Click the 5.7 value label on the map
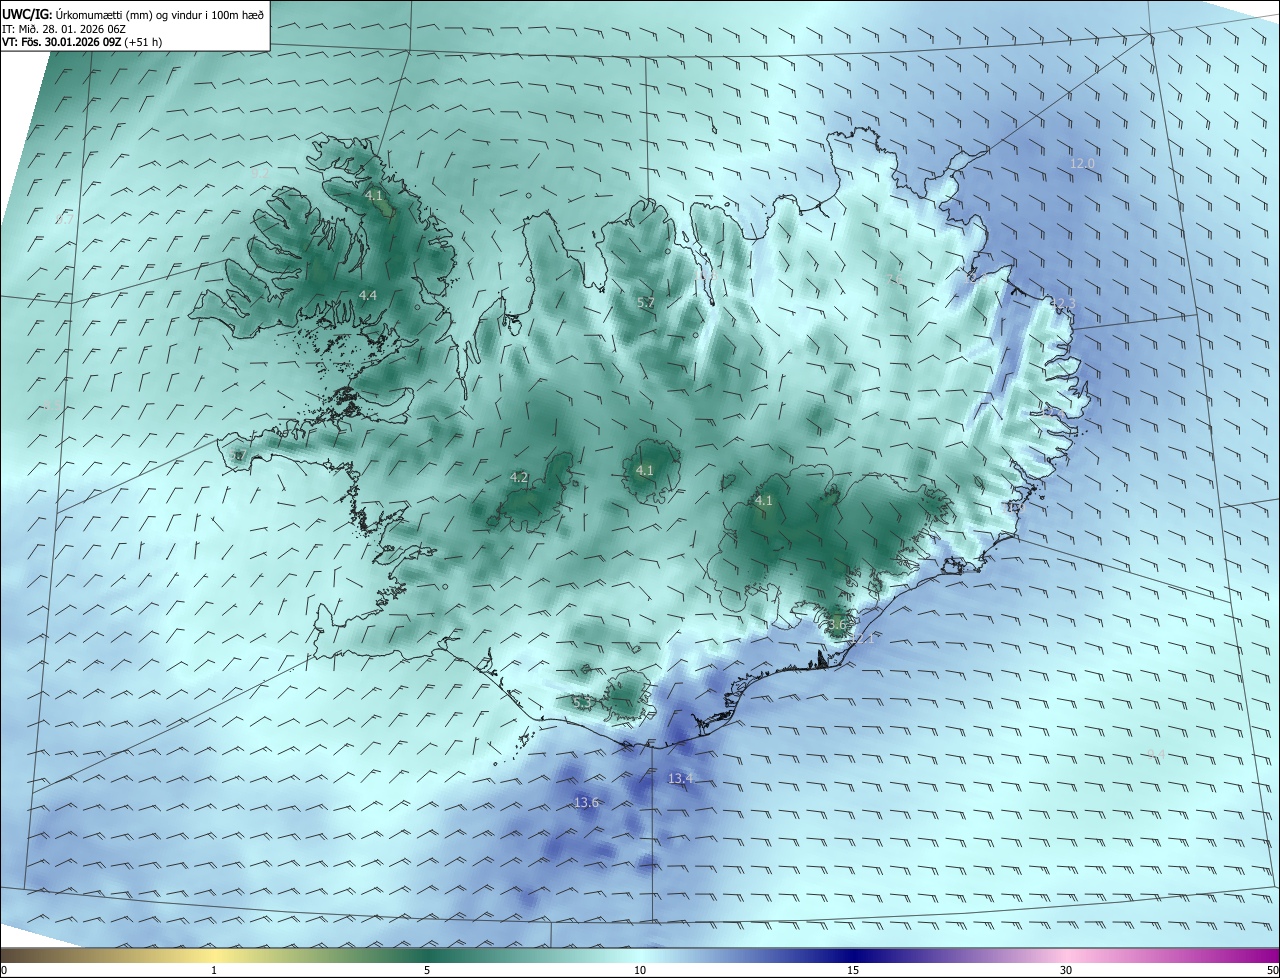Viewport: 1280px width, 978px height. click(x=646, y=302)
